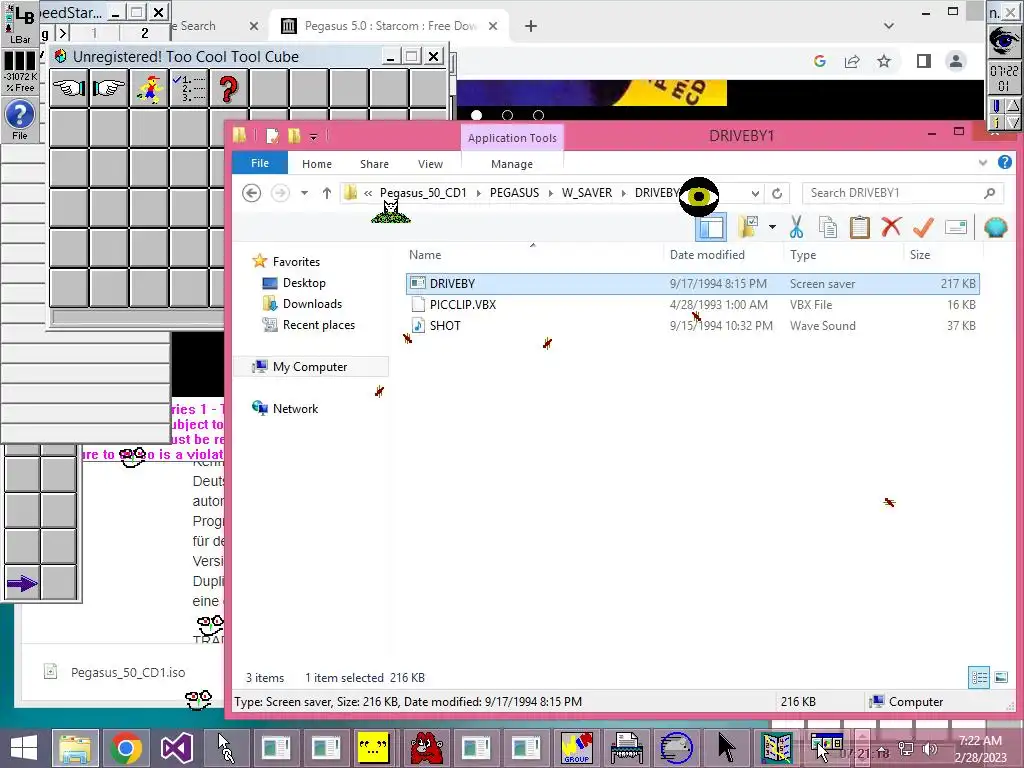Open the File tab in Explorer
This screenshot has width=1024, height=768.
tap(260, 163)
